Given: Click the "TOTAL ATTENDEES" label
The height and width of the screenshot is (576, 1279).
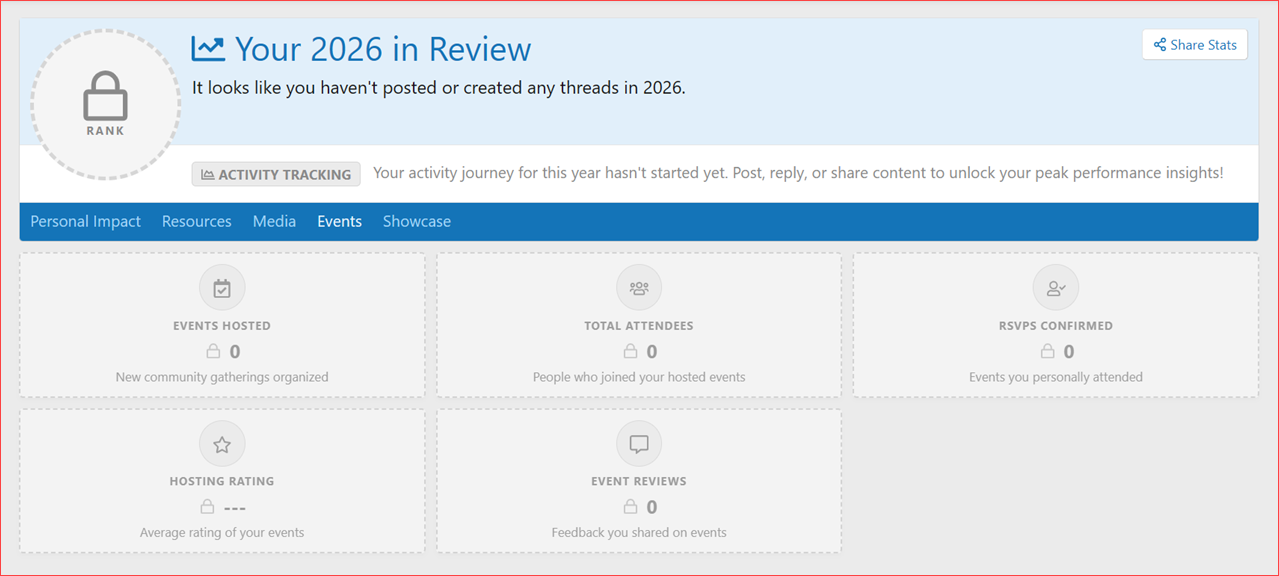Looking at the screenshot, I should point(639,326).
